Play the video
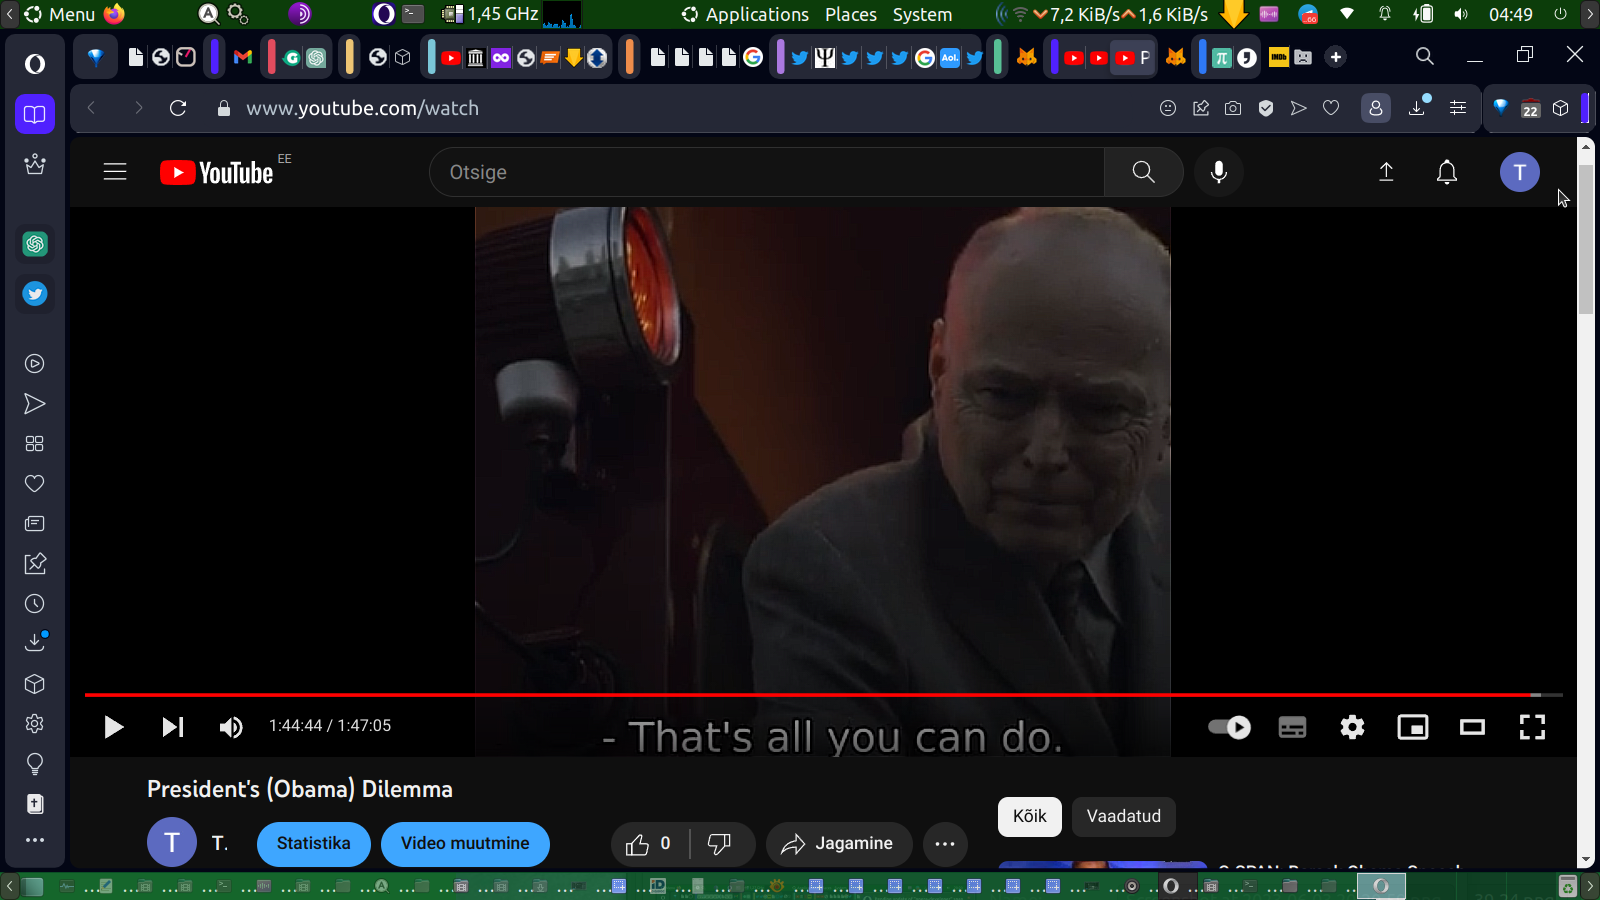The width and height of the screenshot is (1600, 900). click(113, 727)
